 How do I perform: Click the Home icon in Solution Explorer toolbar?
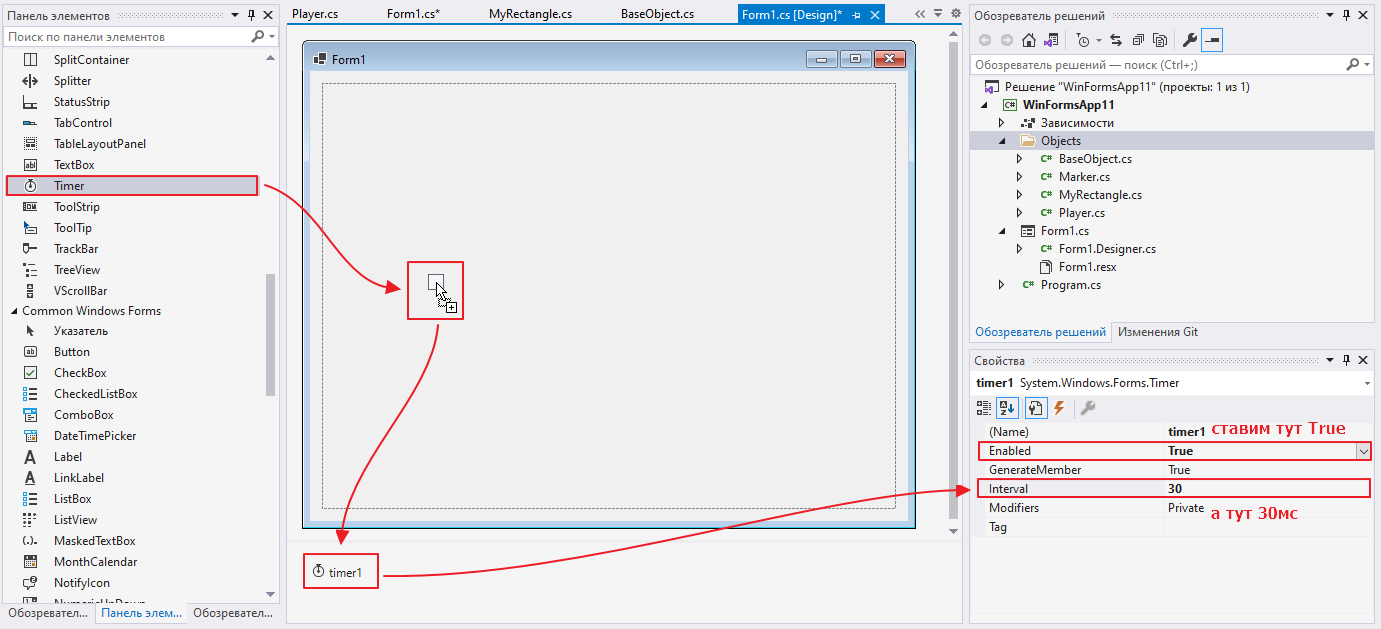click(x=1028, y=41)
